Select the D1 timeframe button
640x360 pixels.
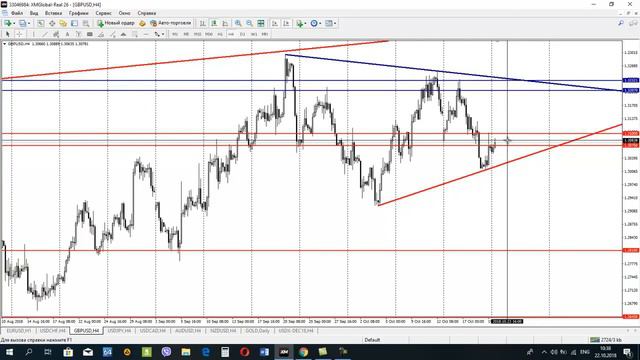242,34
